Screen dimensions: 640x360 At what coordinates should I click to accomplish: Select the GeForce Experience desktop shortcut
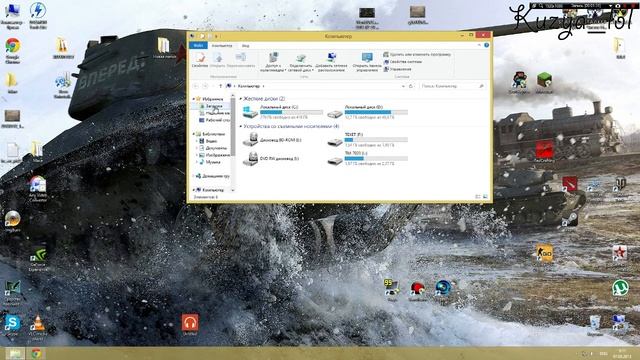tap(38, 256)
